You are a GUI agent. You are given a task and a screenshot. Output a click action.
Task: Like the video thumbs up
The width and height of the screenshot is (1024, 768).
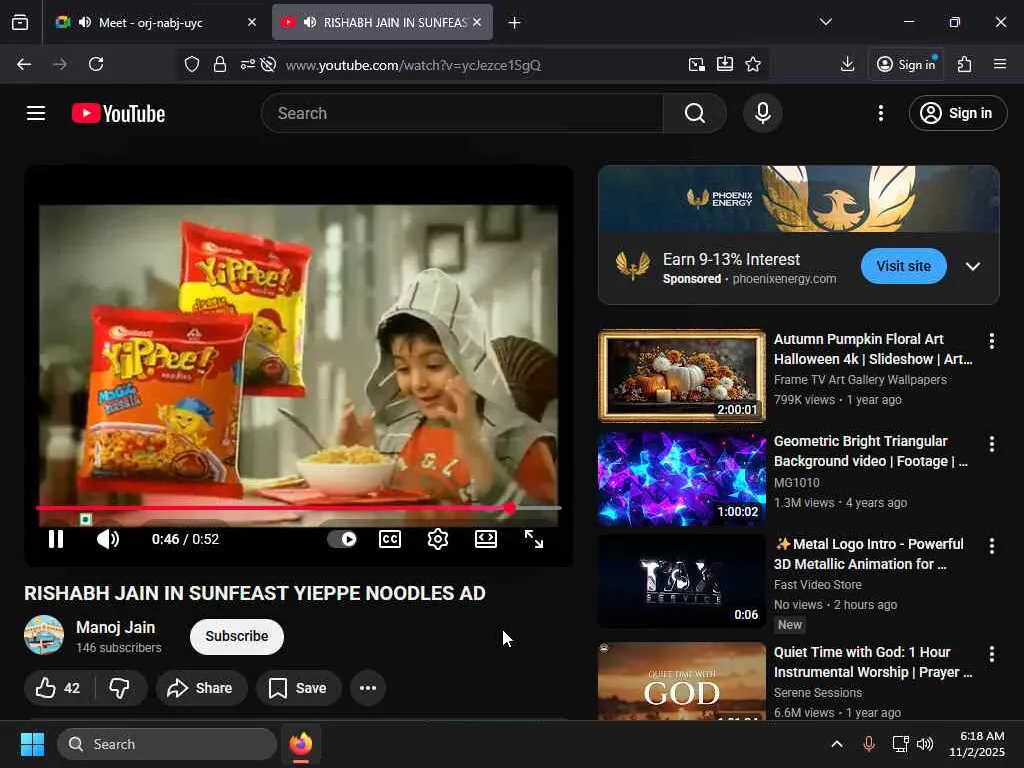tap(59, 688)
